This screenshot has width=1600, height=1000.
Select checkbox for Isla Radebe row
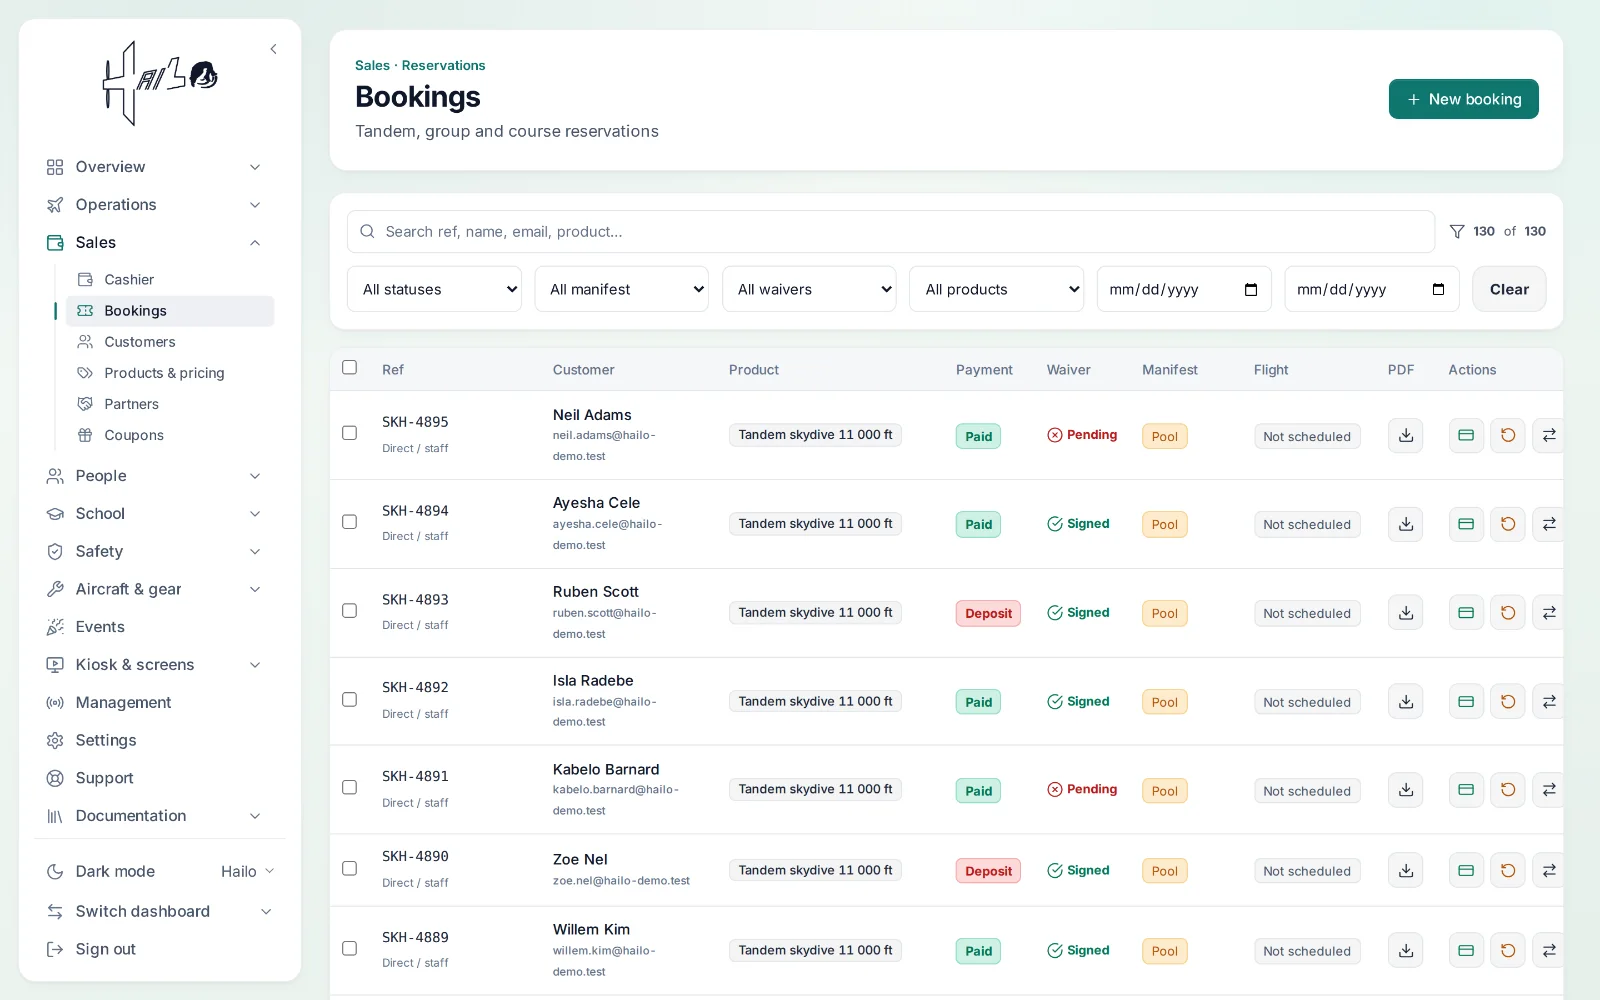coord(349,700)
